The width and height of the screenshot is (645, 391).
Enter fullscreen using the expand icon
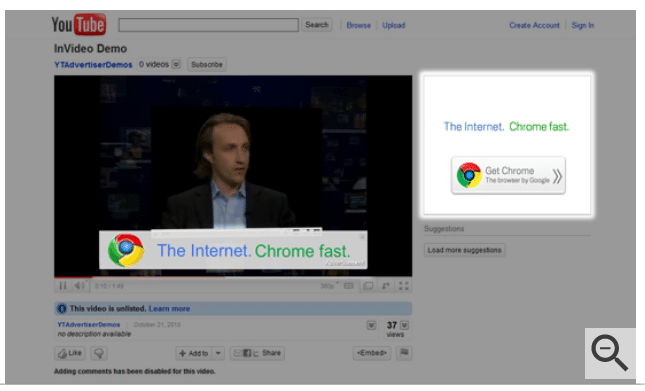tap(404, 286)
